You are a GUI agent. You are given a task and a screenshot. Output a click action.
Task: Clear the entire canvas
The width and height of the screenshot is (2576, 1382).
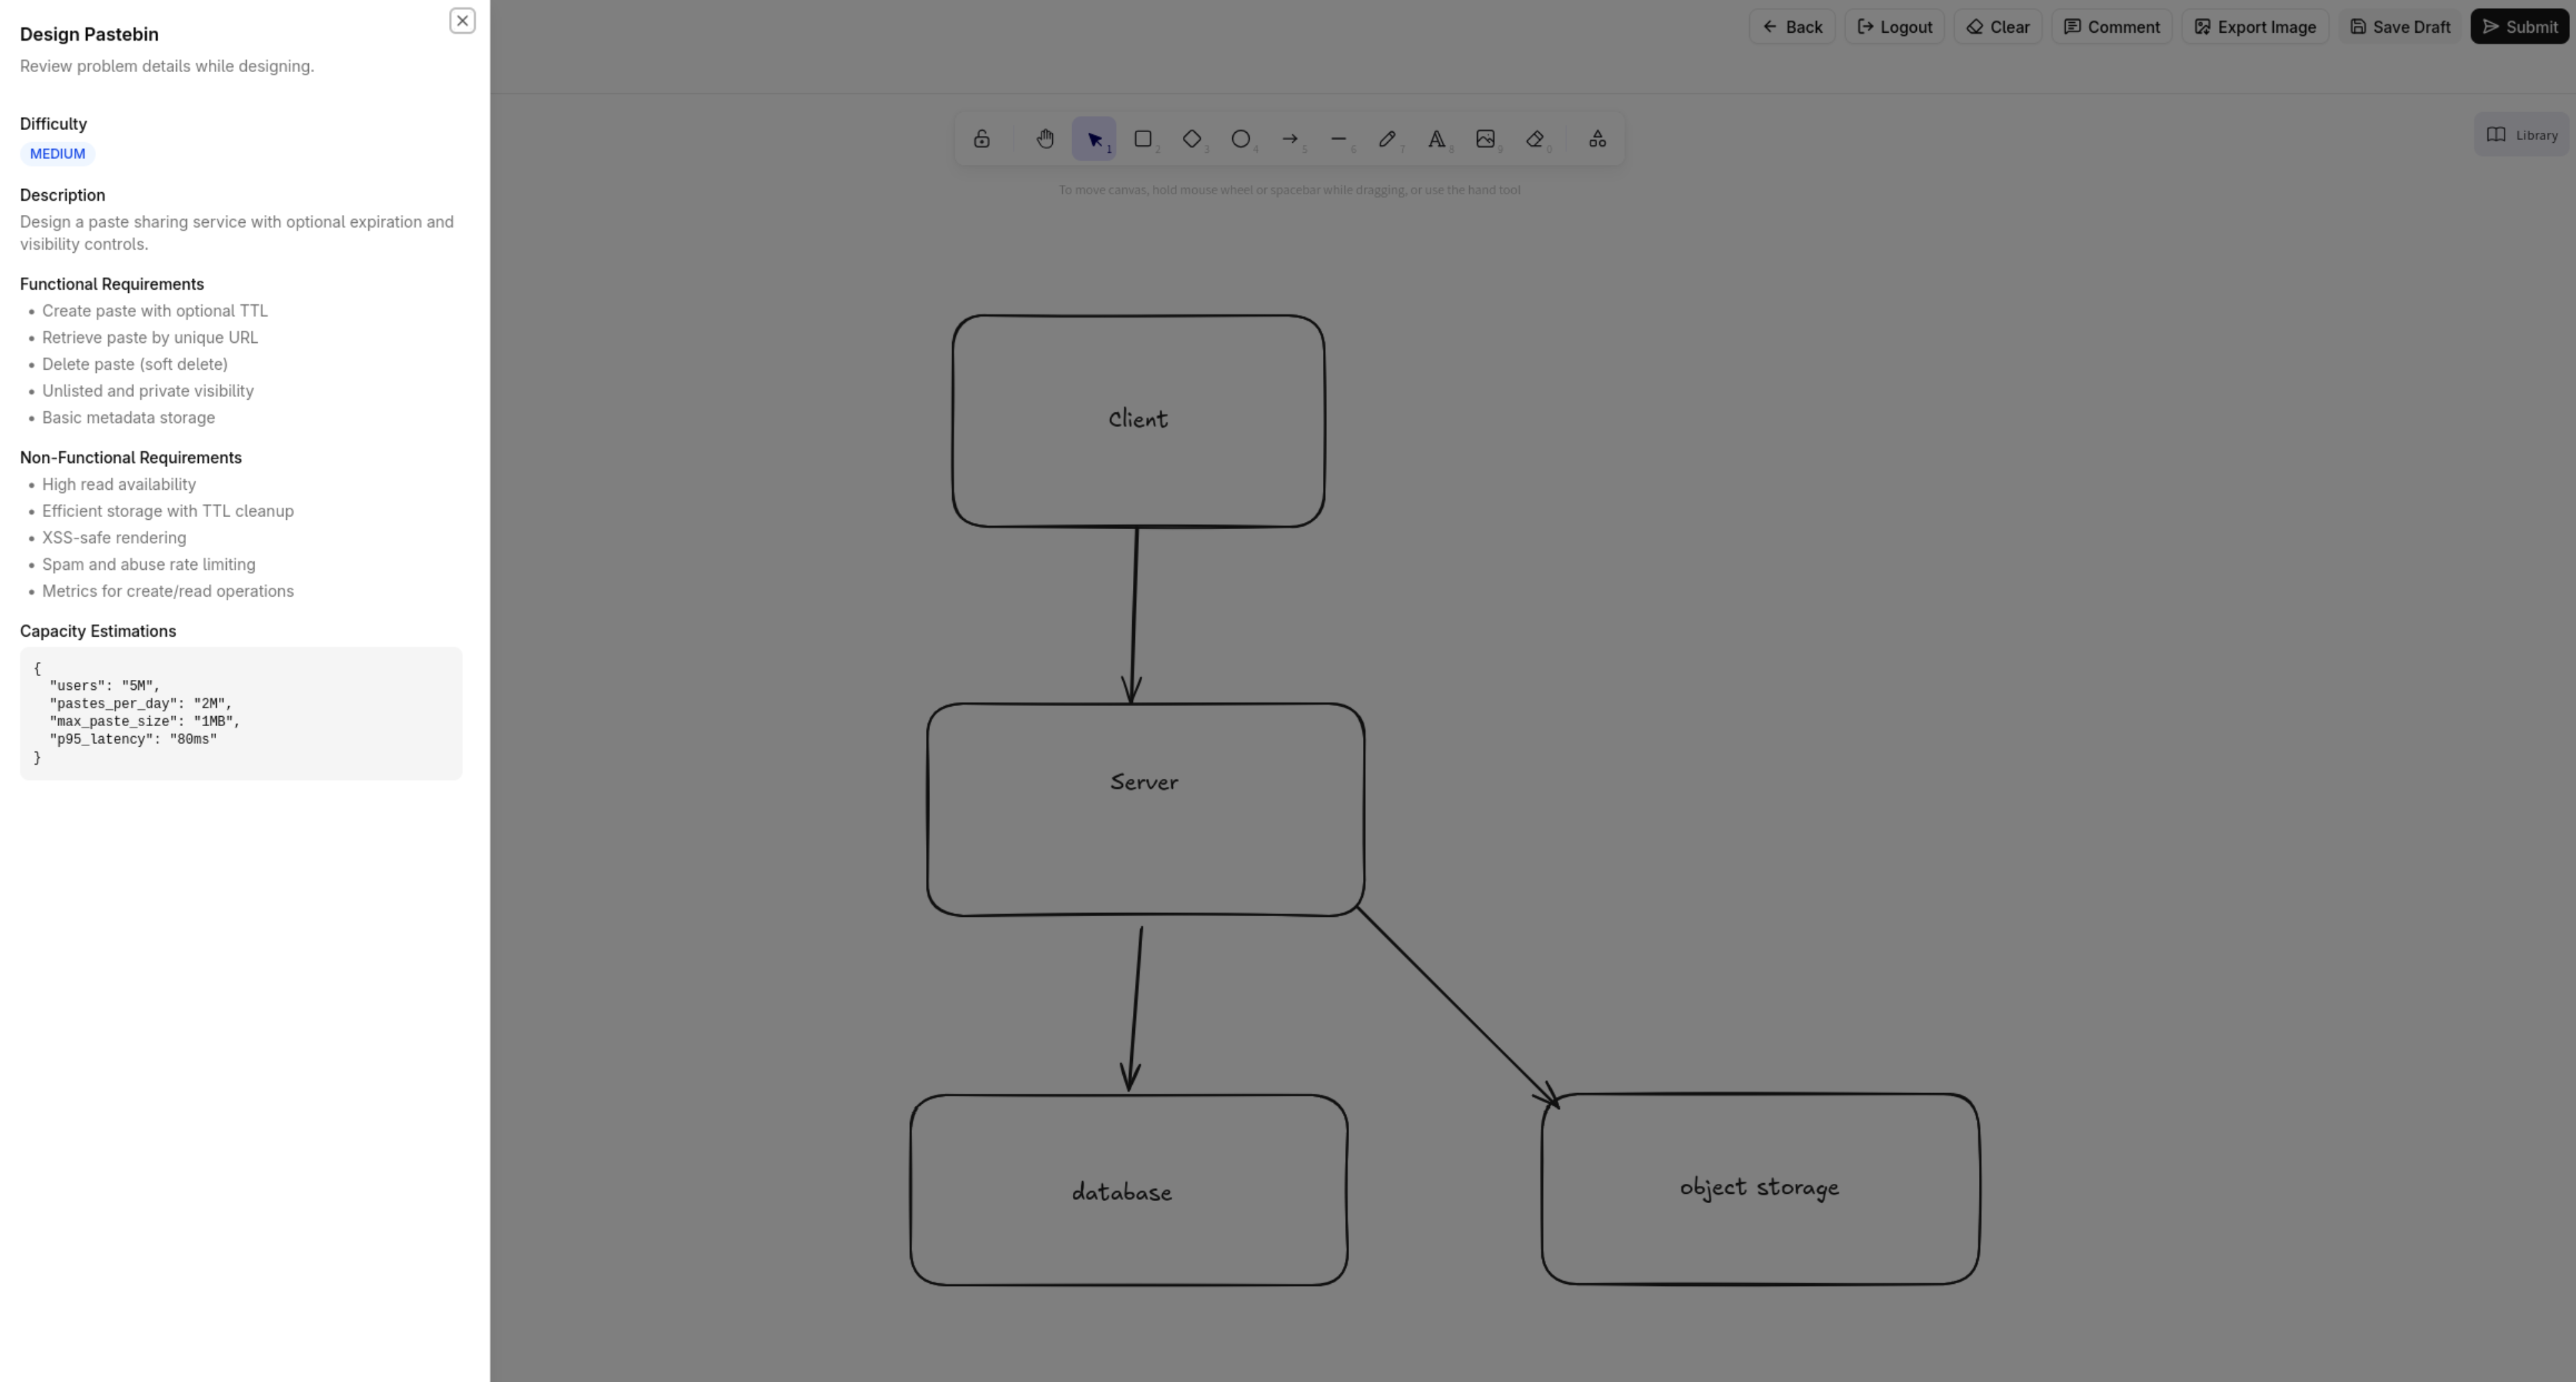coord(1997,26)
